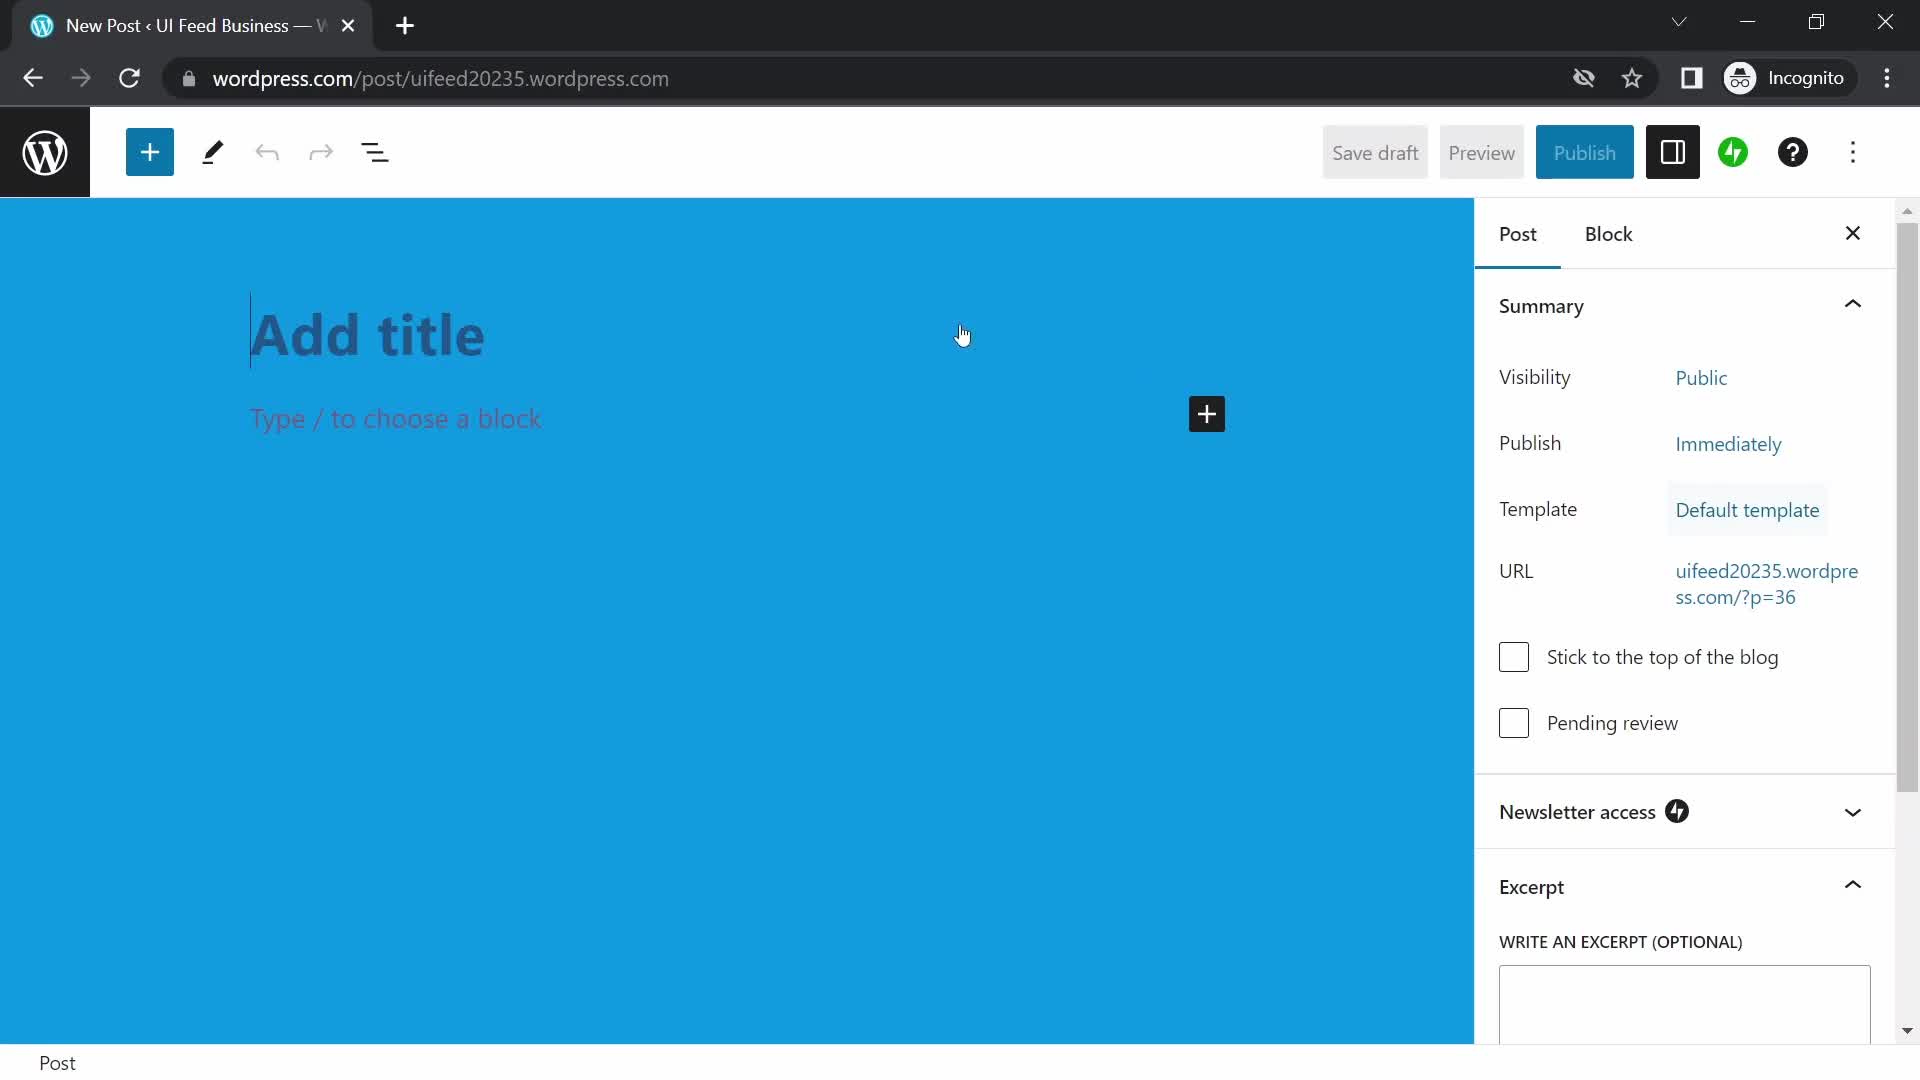
Task: Click the Jetpack boost icon
Action: click(x=1734, y=152)
